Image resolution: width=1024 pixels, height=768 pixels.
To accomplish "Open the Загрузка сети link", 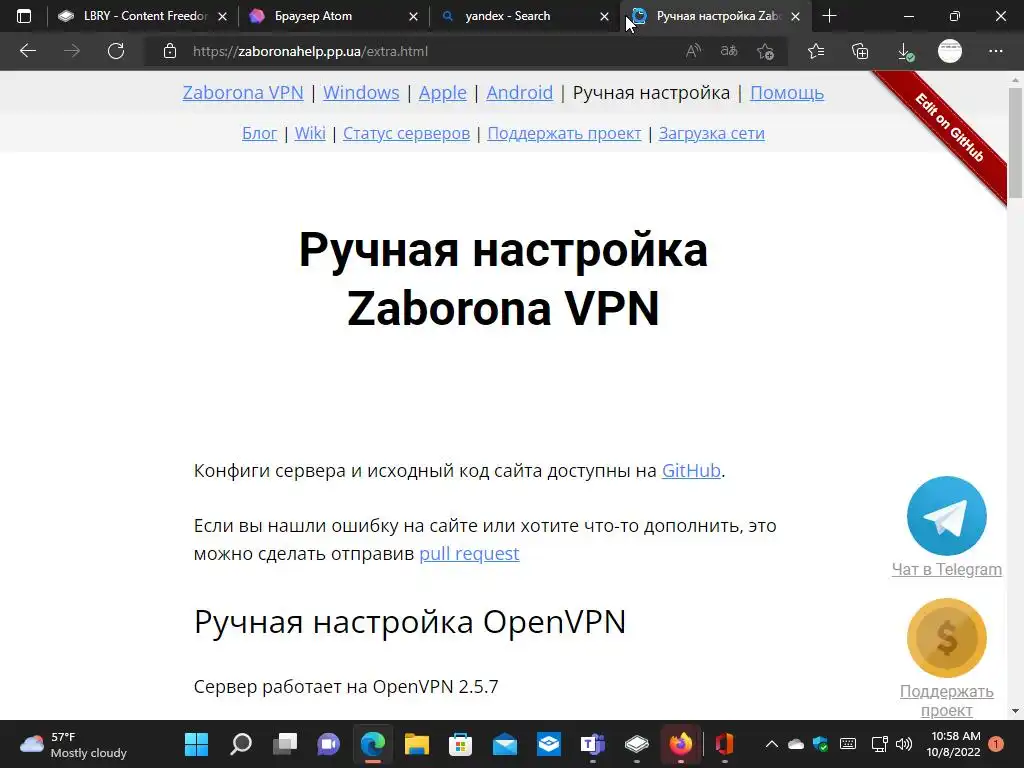I will (712, 133).
